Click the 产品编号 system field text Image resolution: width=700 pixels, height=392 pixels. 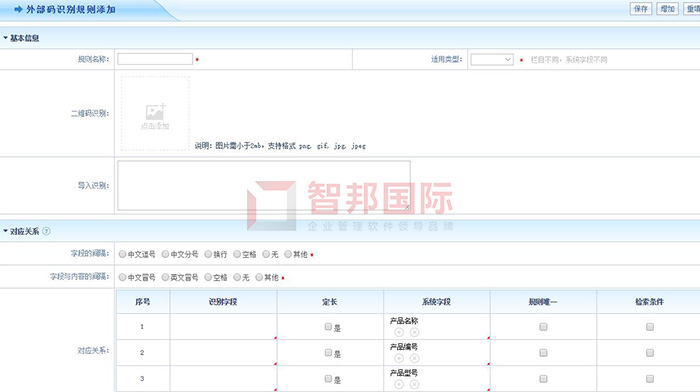coord(404,346)
